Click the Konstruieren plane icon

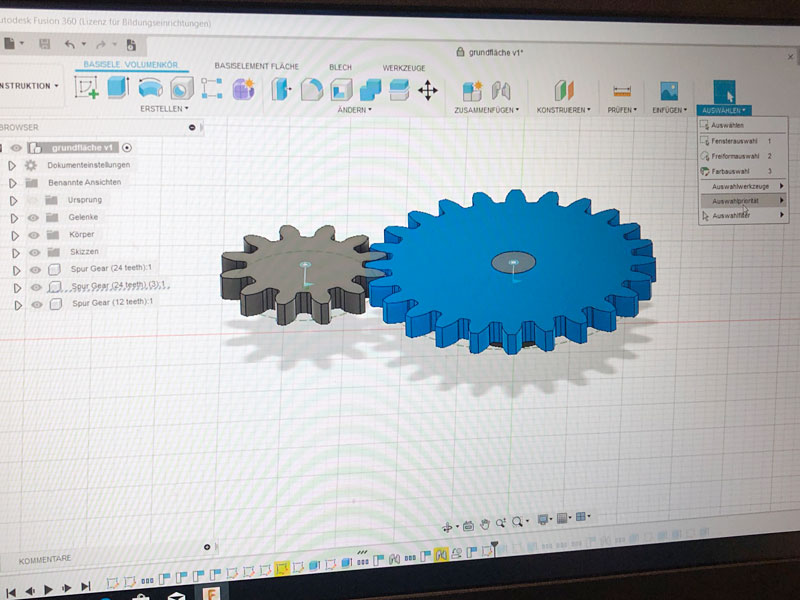(x=564, y=91)
